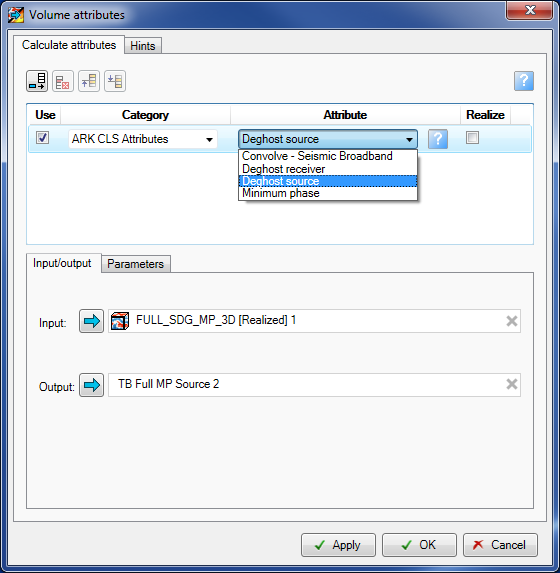Click the Realize column header

pyautogui.click(x=485, y=115)
